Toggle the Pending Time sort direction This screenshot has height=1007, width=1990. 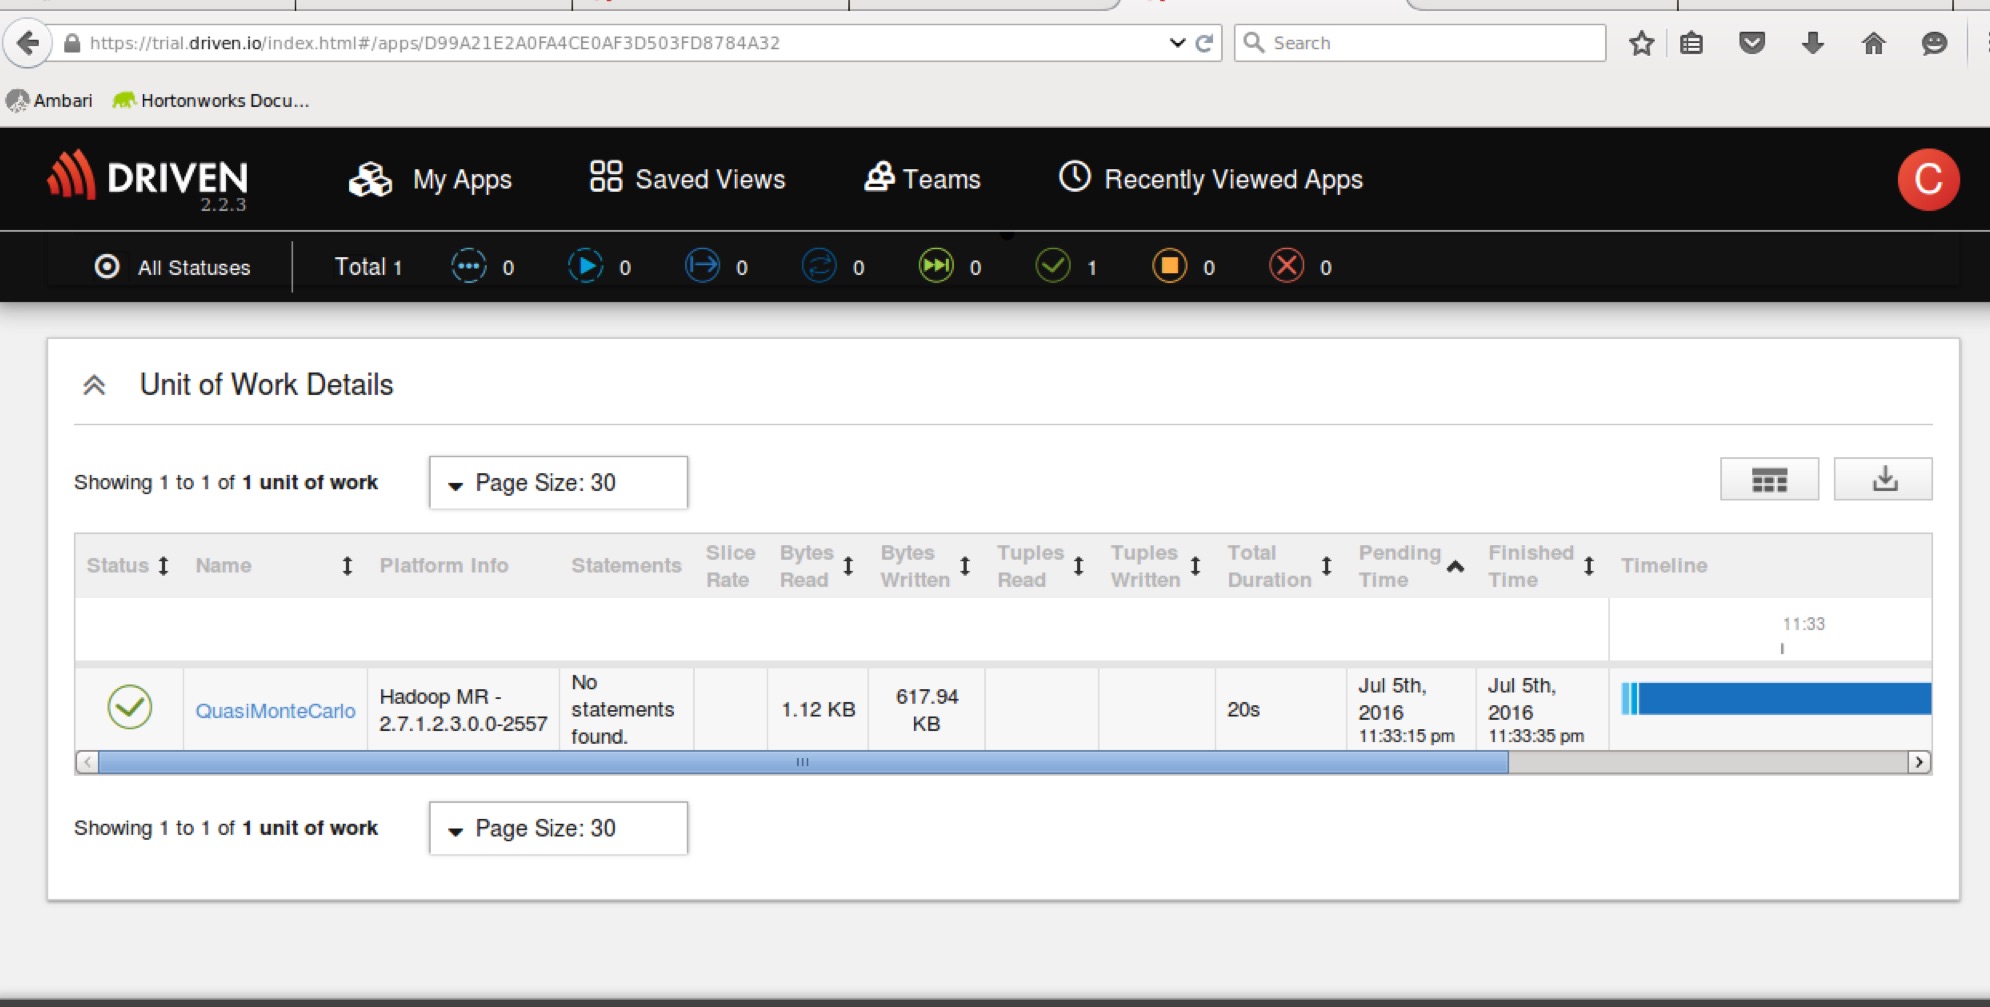pos(1456,565)
